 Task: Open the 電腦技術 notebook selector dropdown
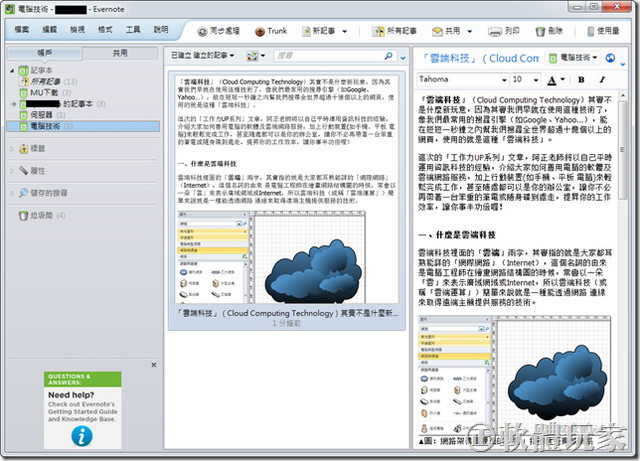pos(573,58)
